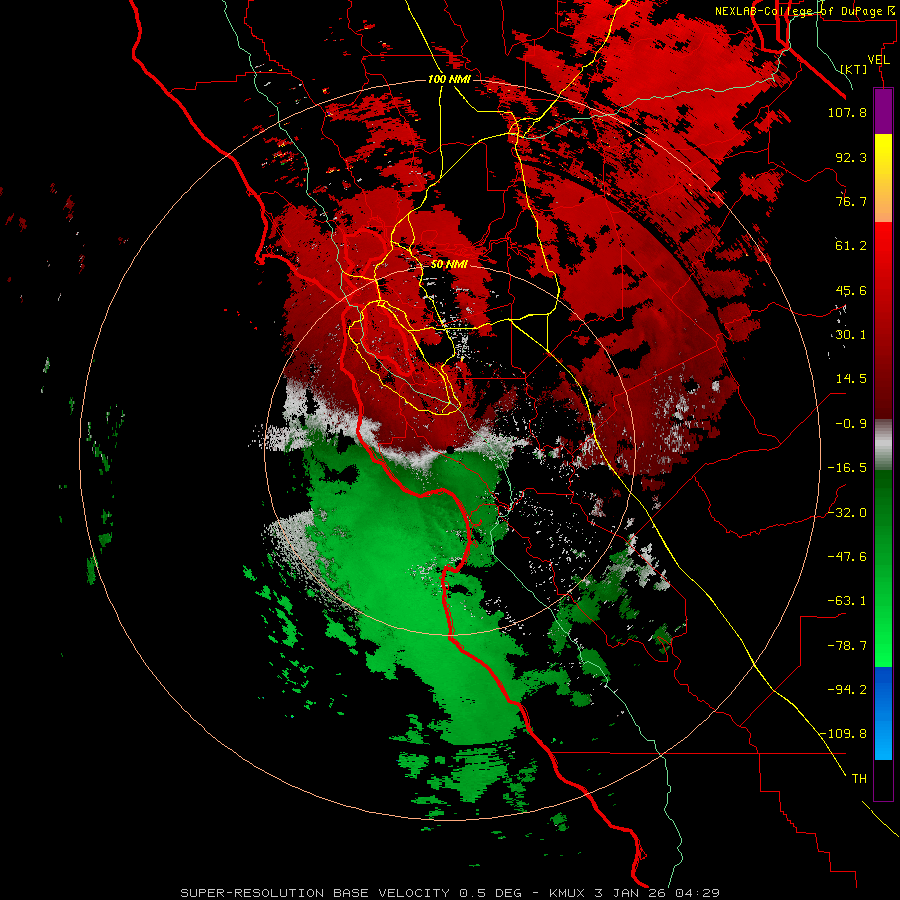Click the -109.8 velocity scale value
Image resolution: width=900 pixels, height=900 pixels.
[843, 734]
